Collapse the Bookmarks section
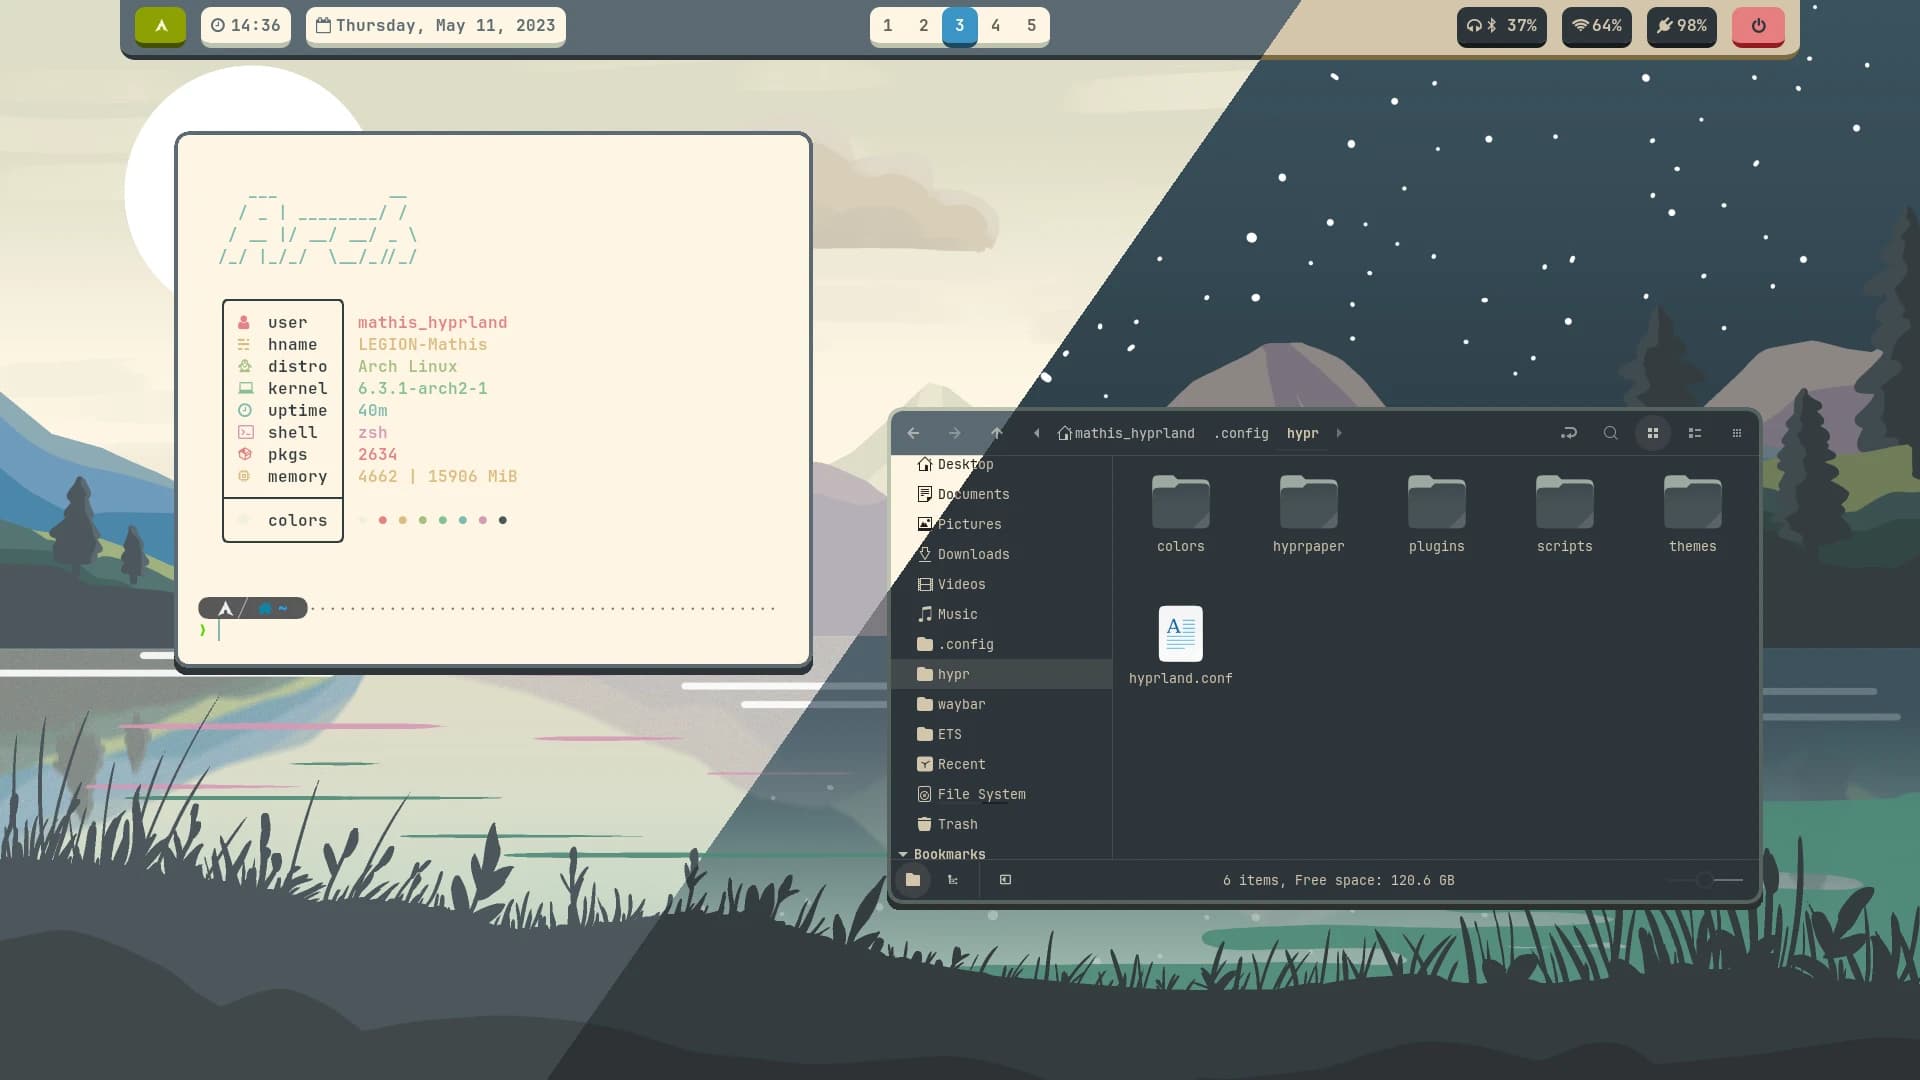Viewport: 1920px width, 1080px height. tap(903, 854)
